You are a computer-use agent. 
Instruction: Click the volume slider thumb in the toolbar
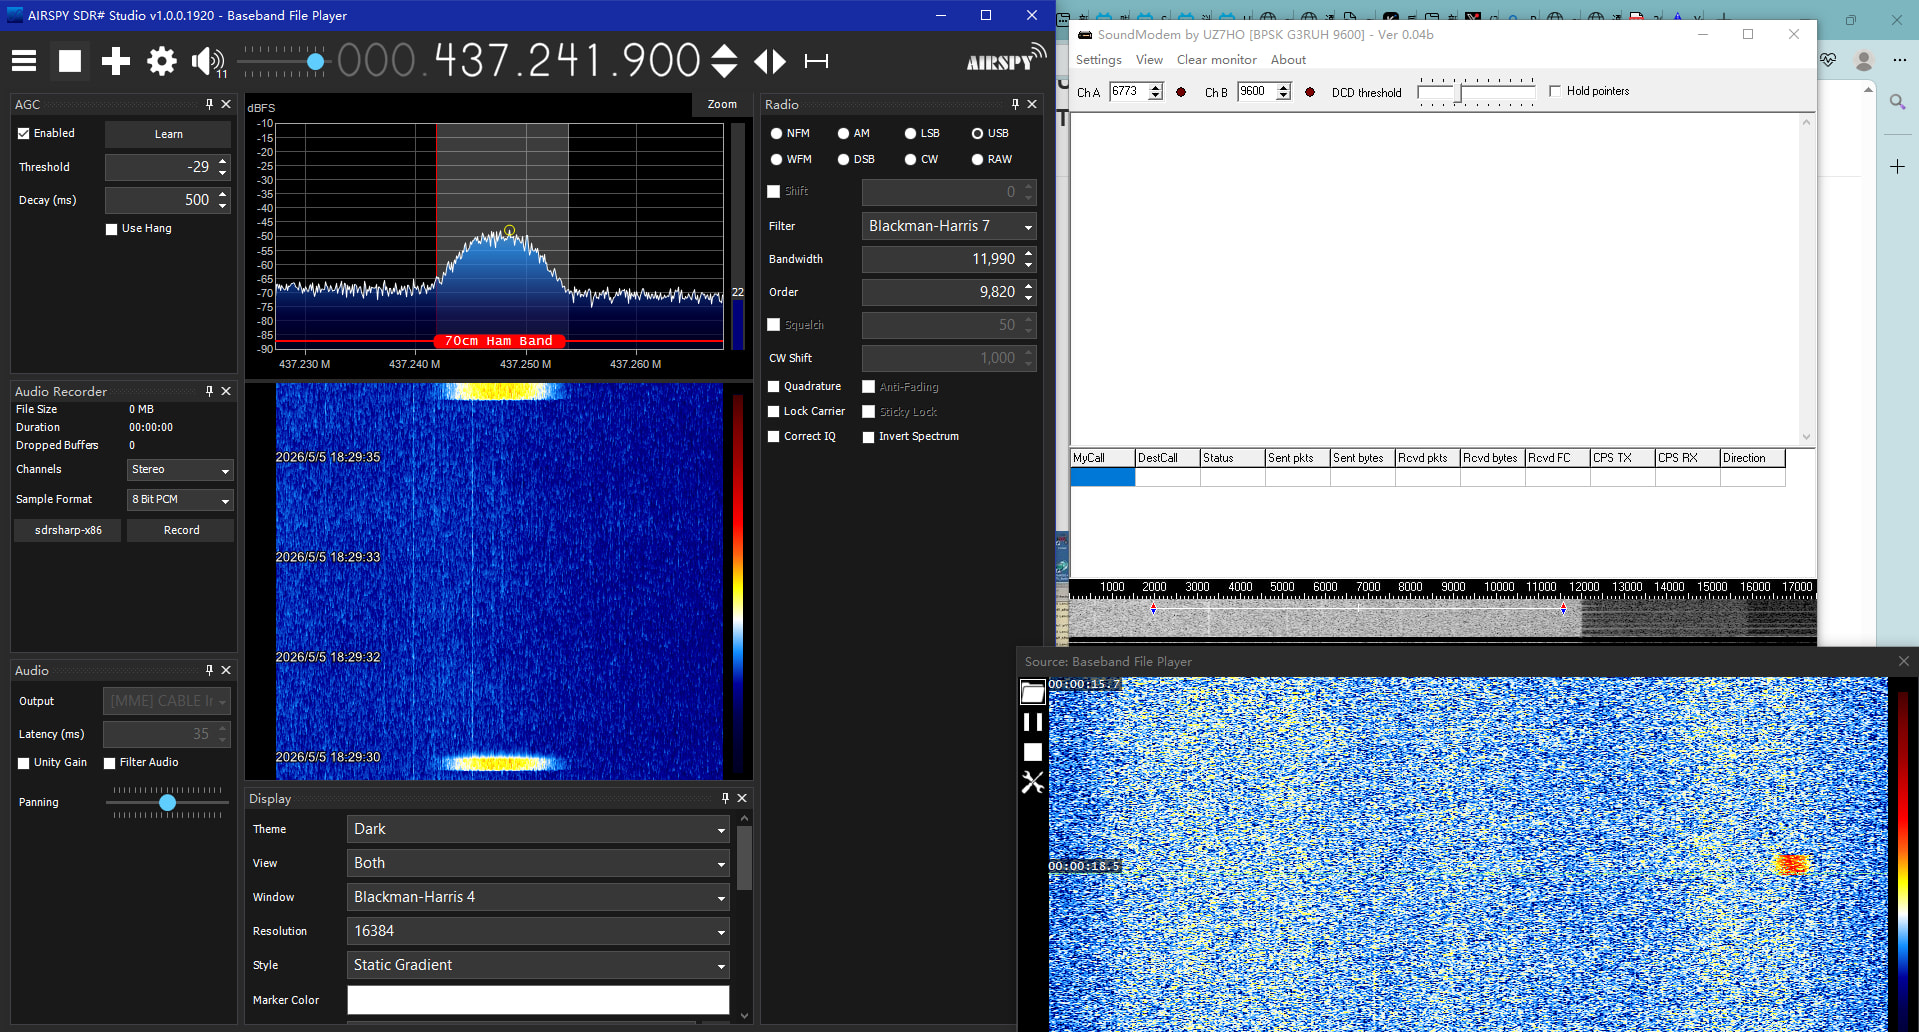(x=315, y=62)
